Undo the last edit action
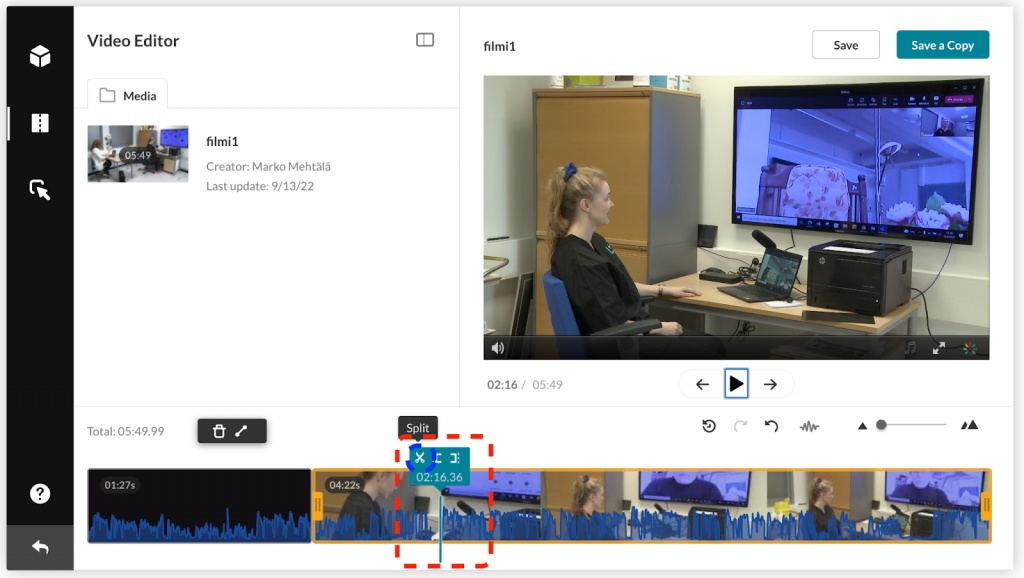 point(771,426)
